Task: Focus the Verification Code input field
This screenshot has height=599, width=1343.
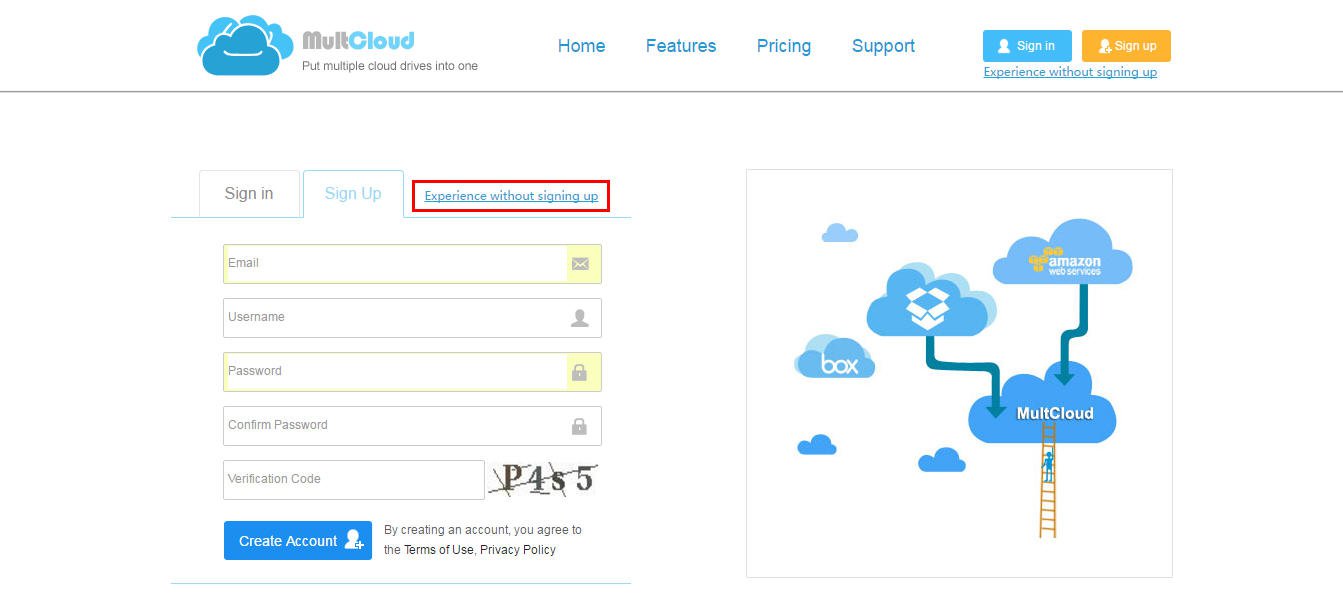Action: tap(354, 480)
